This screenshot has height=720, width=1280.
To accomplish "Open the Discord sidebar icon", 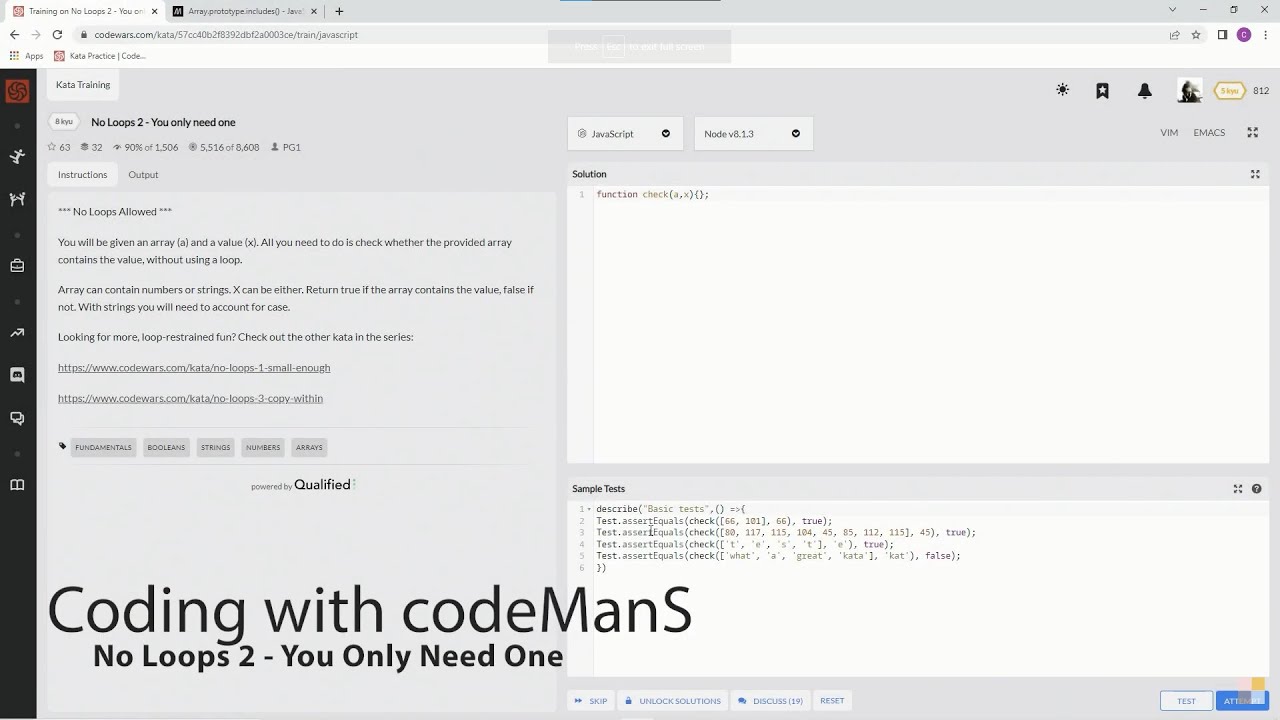I will click(x=17, y=375).
